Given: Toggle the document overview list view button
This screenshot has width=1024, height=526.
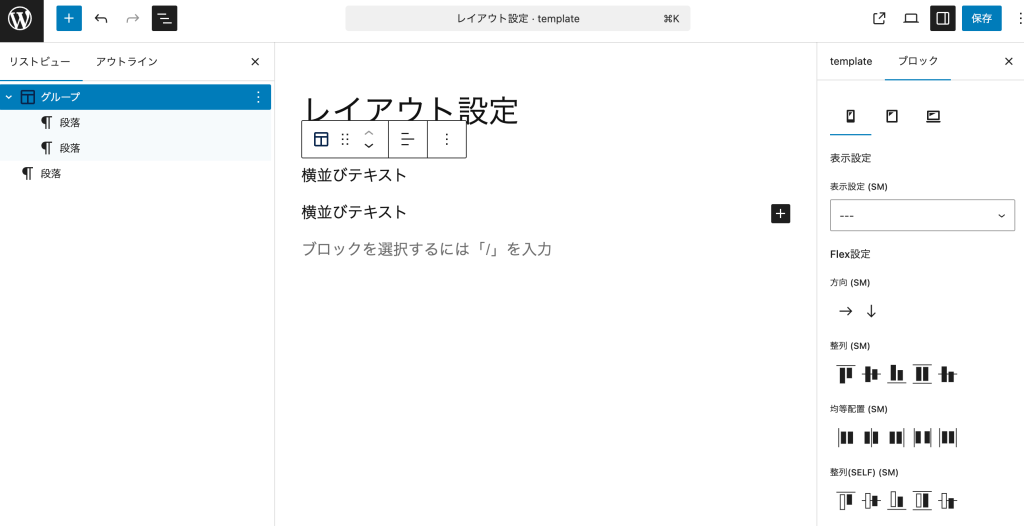Looking at the screenshot, I should [165, 18].
